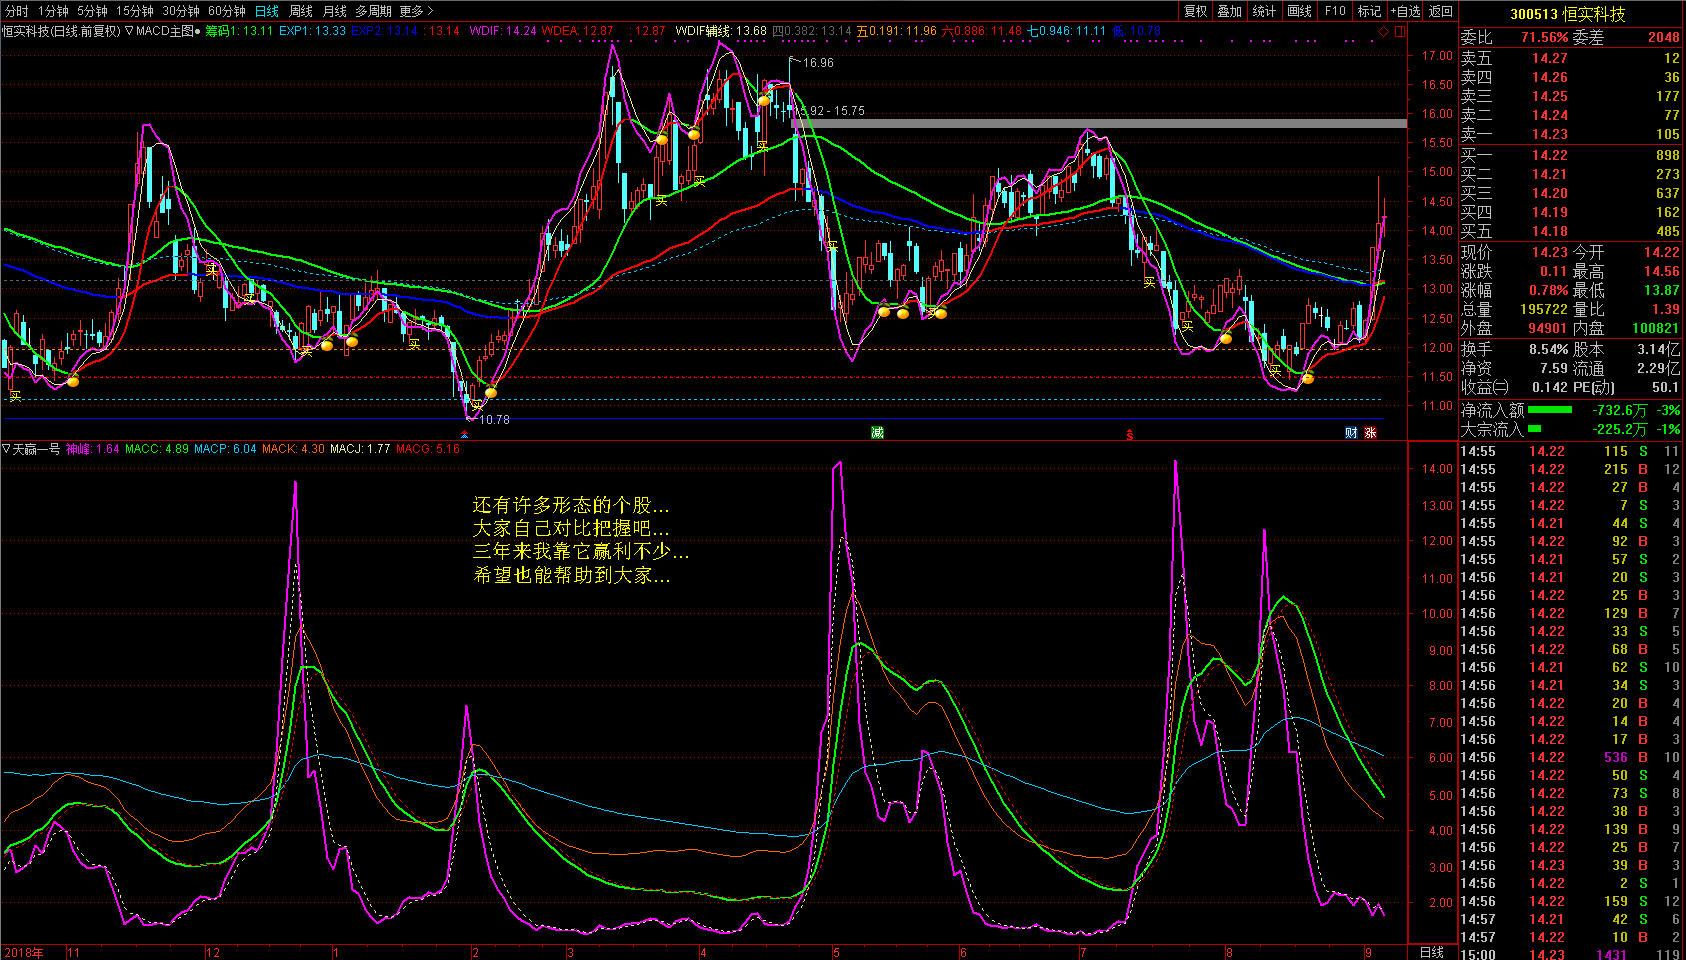Click the red diamond icon above price axis
The image size is (1686, 960).
coord(1384,31)
